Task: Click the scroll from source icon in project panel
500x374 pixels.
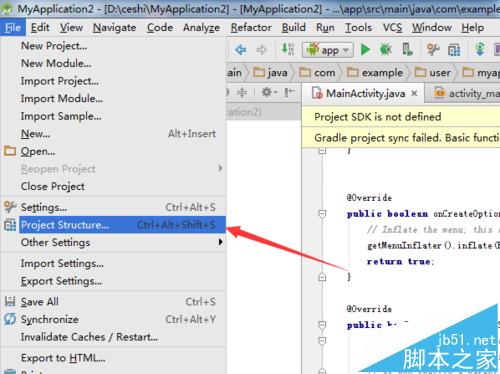Action: click(242, 92)
